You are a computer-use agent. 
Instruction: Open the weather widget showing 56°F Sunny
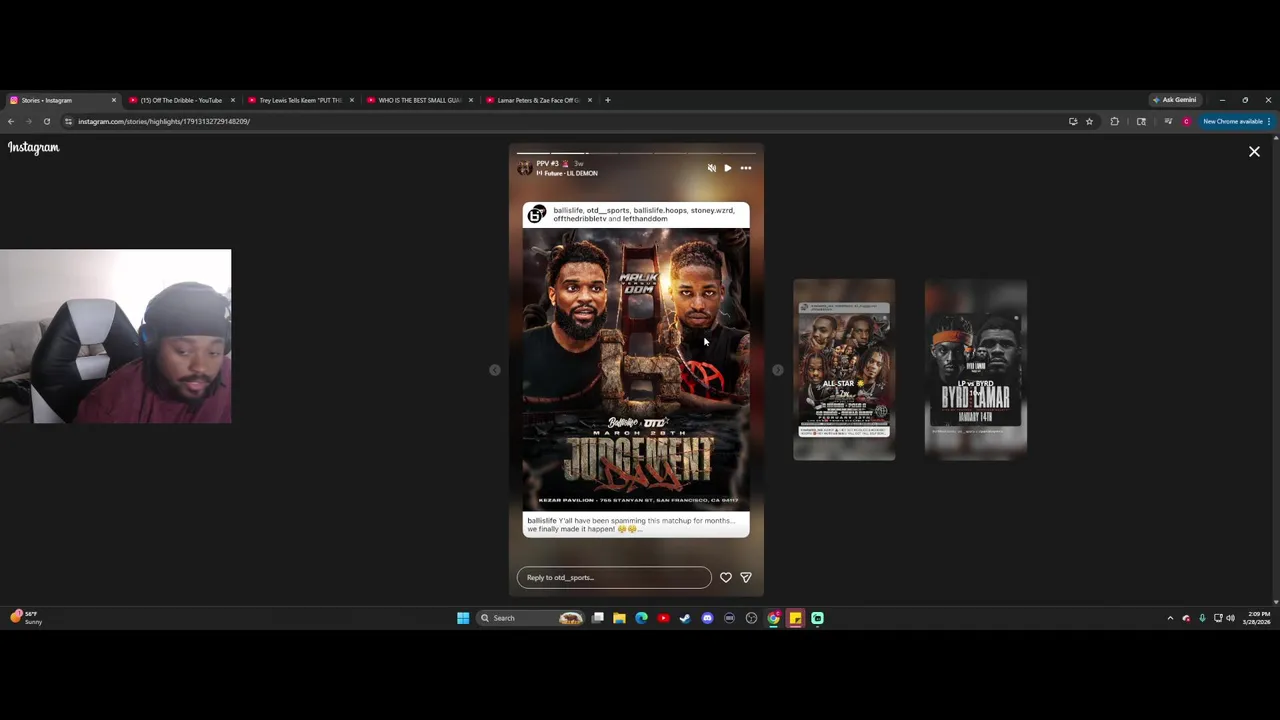pyautogui.click(x=27, y=618)
